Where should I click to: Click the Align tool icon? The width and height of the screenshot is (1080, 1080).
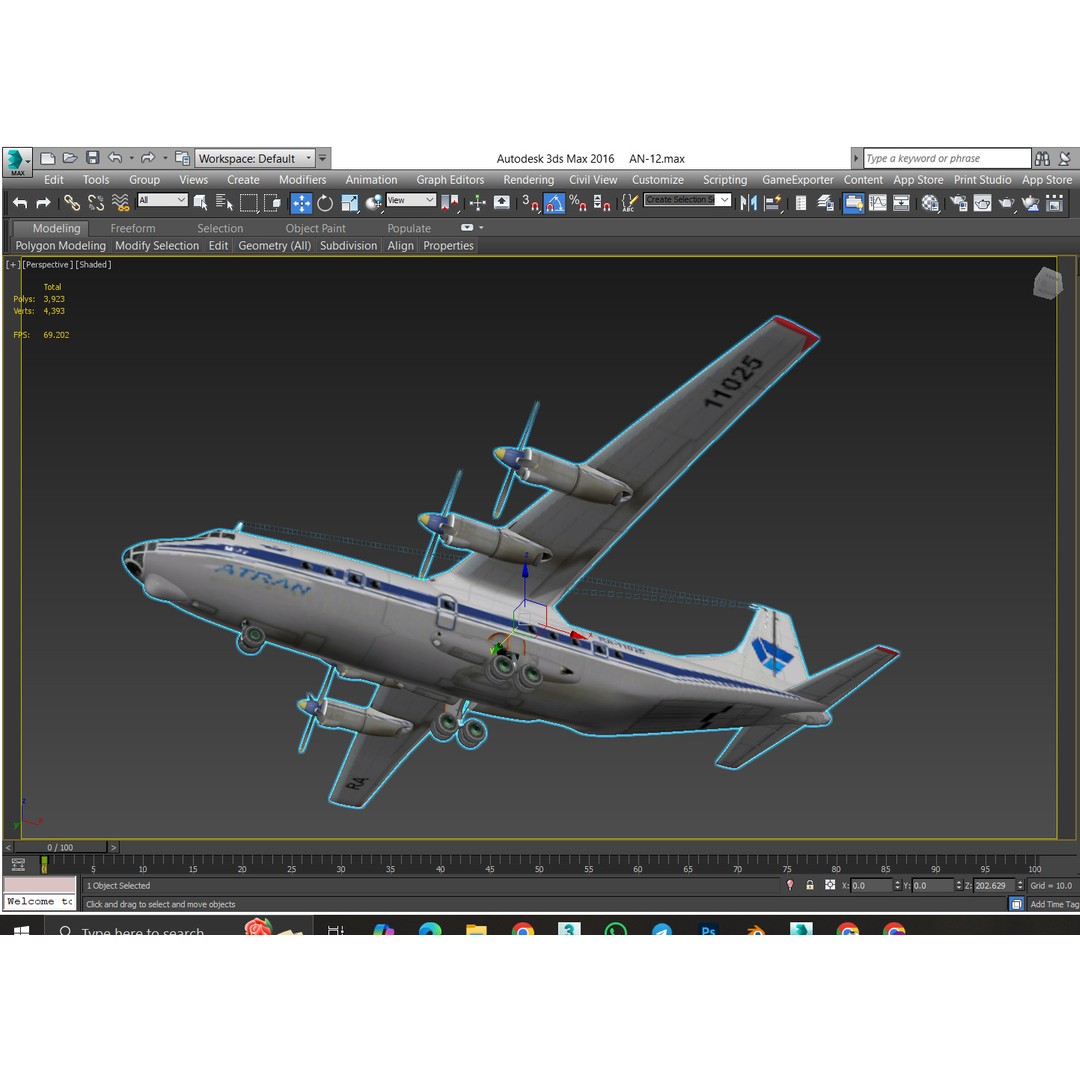(x=773, y=202)
